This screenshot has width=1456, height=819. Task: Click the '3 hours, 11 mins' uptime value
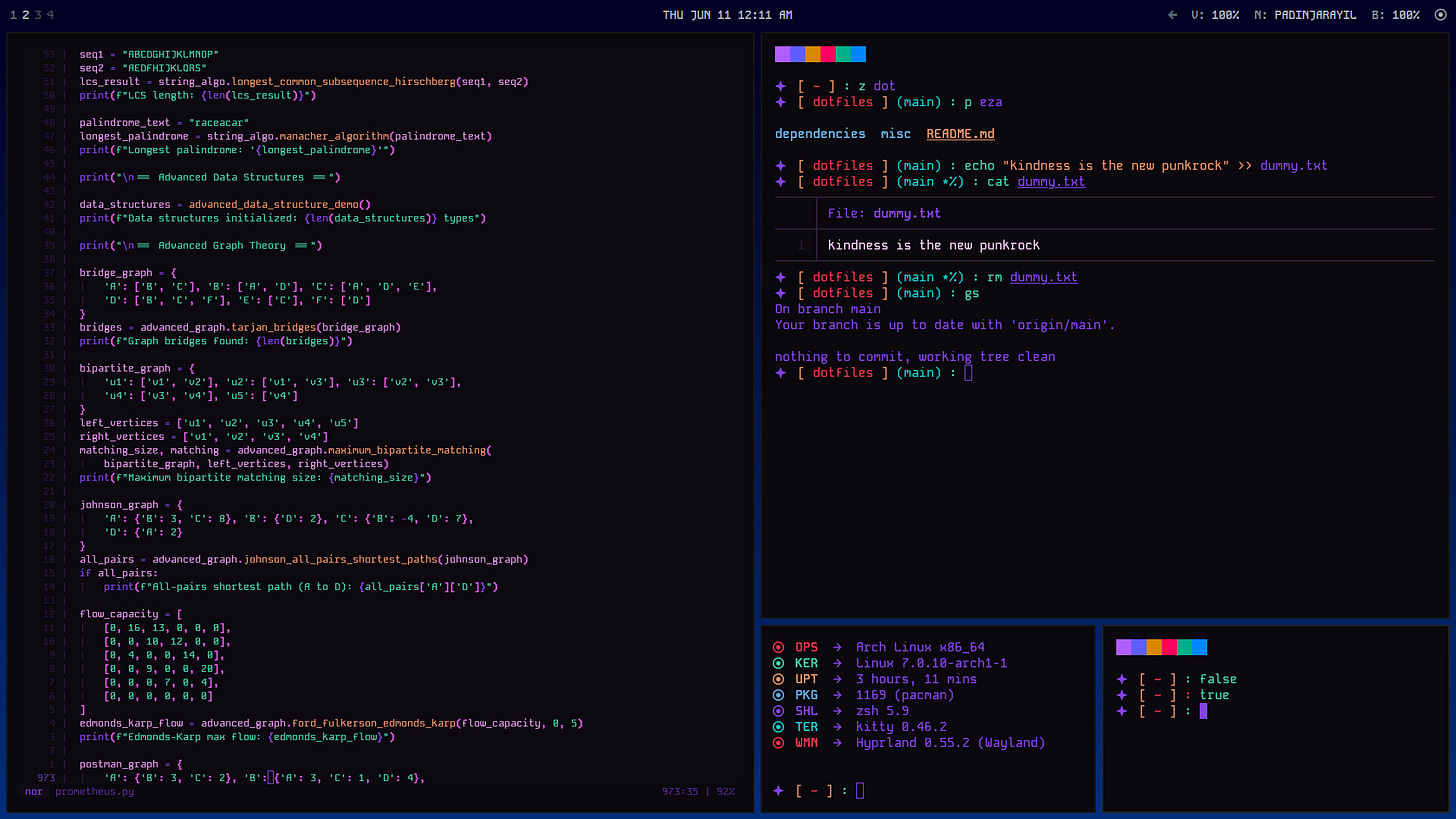tap(916, 679)
